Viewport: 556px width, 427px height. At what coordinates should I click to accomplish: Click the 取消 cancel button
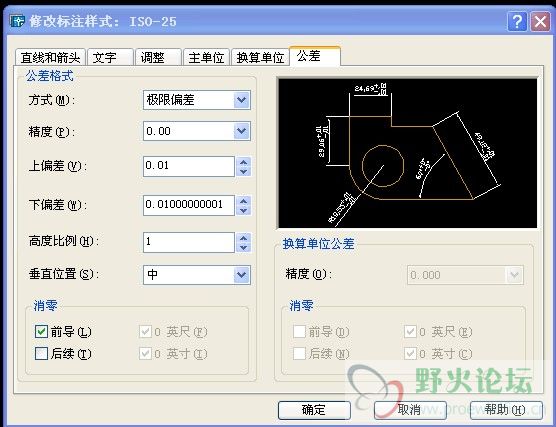point(410,410)
